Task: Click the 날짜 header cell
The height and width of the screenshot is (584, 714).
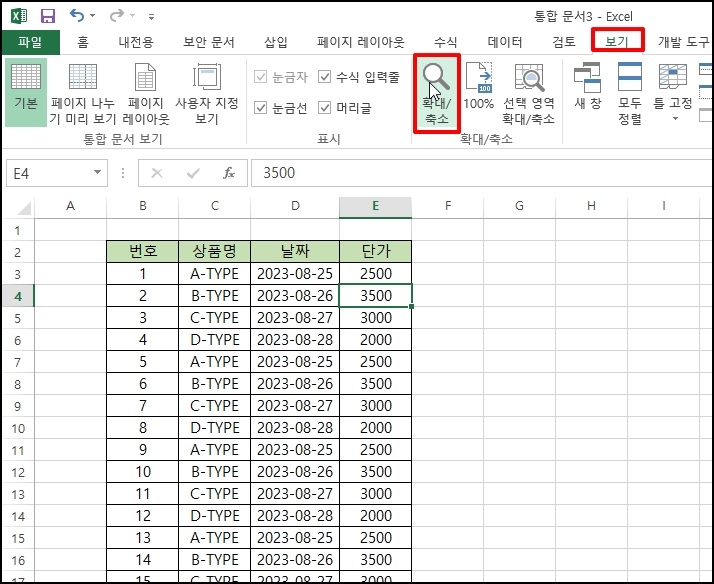Action: point(295,251)
